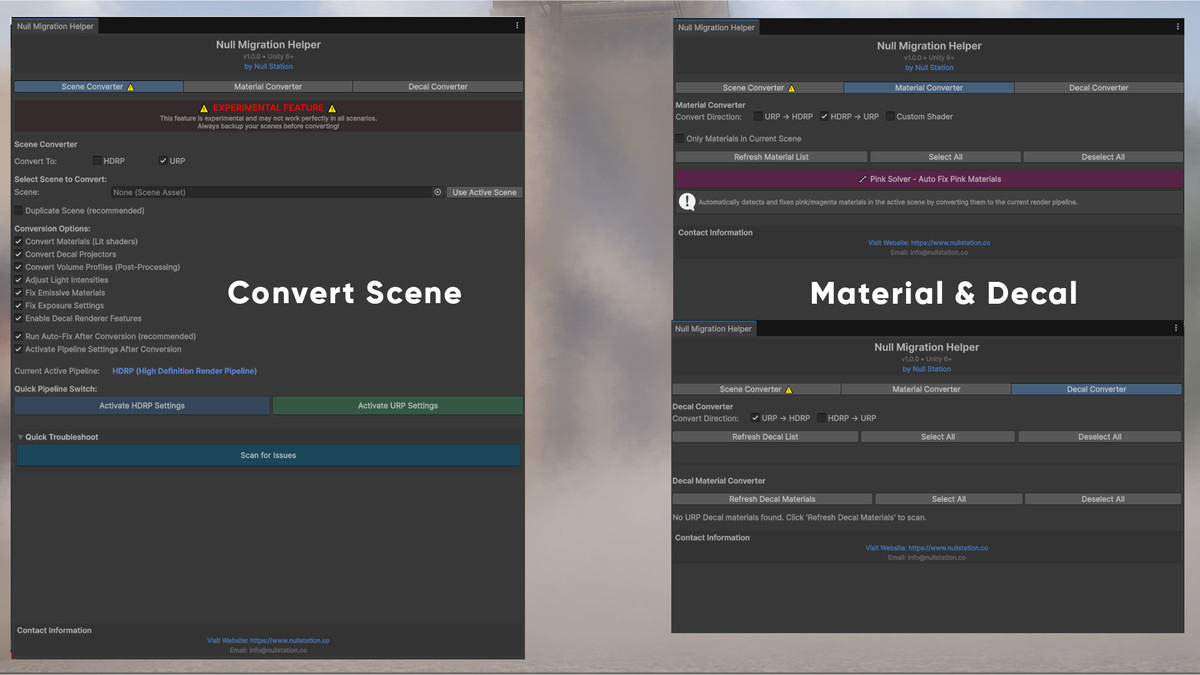Switch to Material Converter tab in the left window
The height and width of the screenshot is (675, 1200).
tap(268, 87)
